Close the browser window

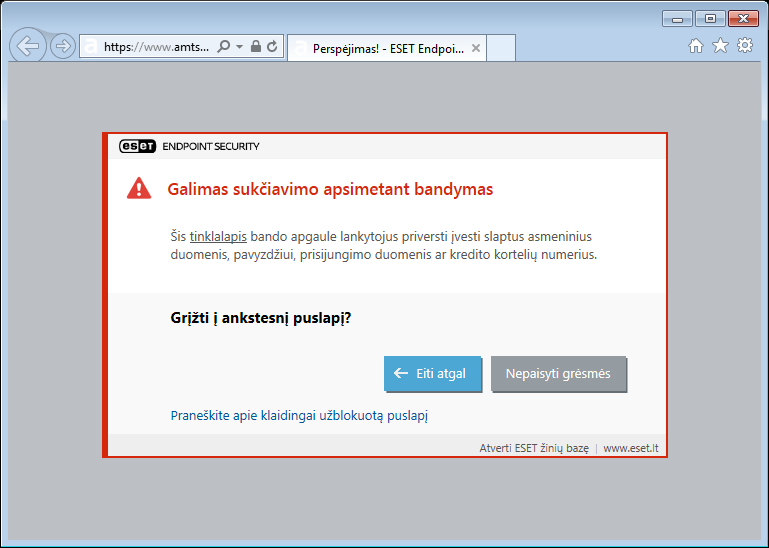coord(743,19)
